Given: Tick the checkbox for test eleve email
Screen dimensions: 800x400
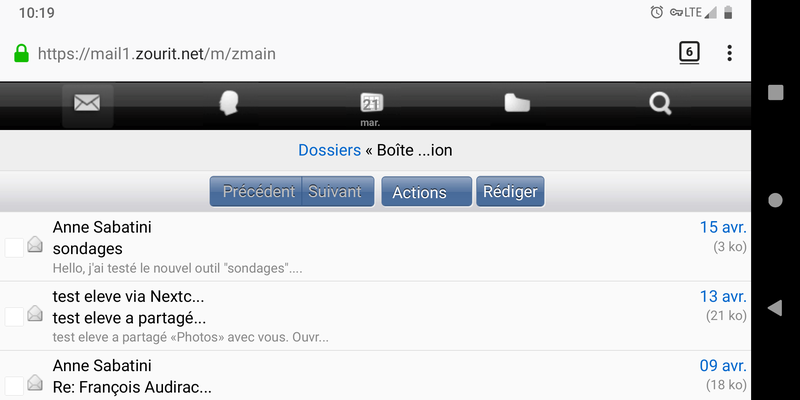Looking at the screenshot, I should point(14,317).
